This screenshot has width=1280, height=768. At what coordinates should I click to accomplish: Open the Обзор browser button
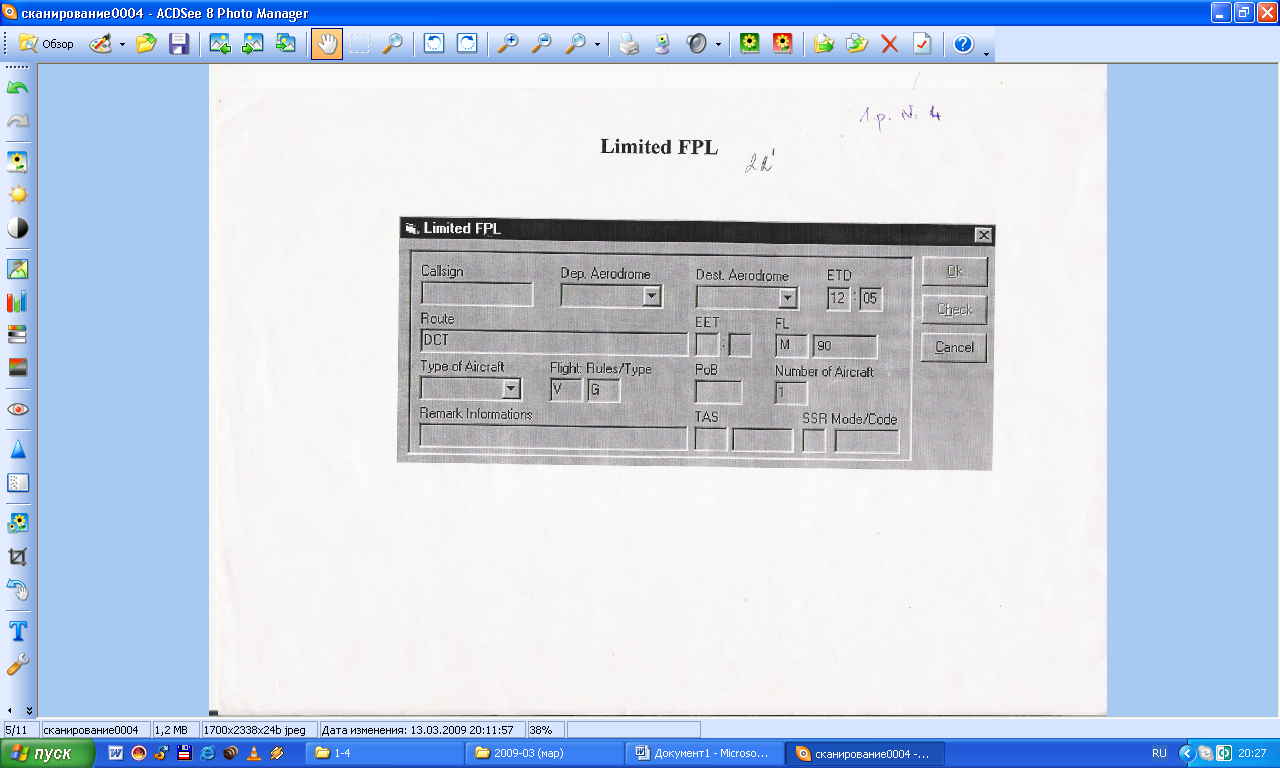pyautogui.click(x=46, y=44)
